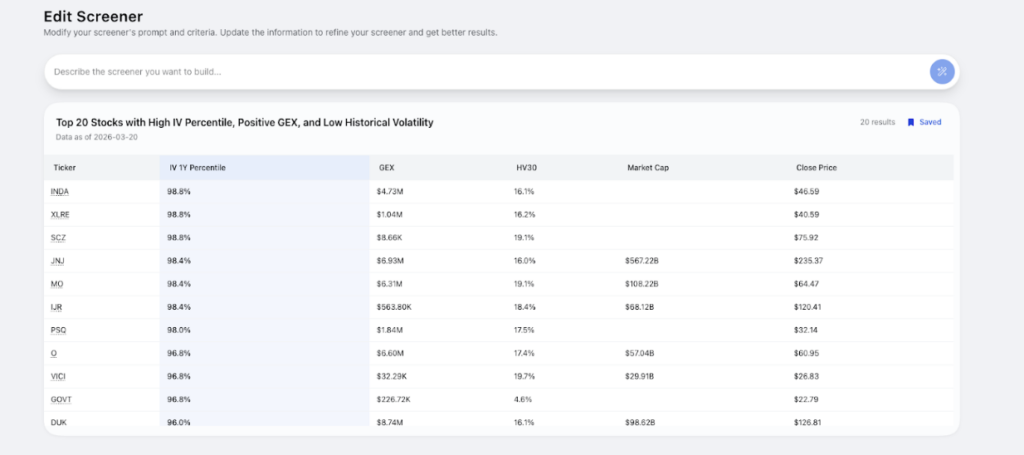
Task: Click MO GEX value $6.31M
Action: point(390,284)
